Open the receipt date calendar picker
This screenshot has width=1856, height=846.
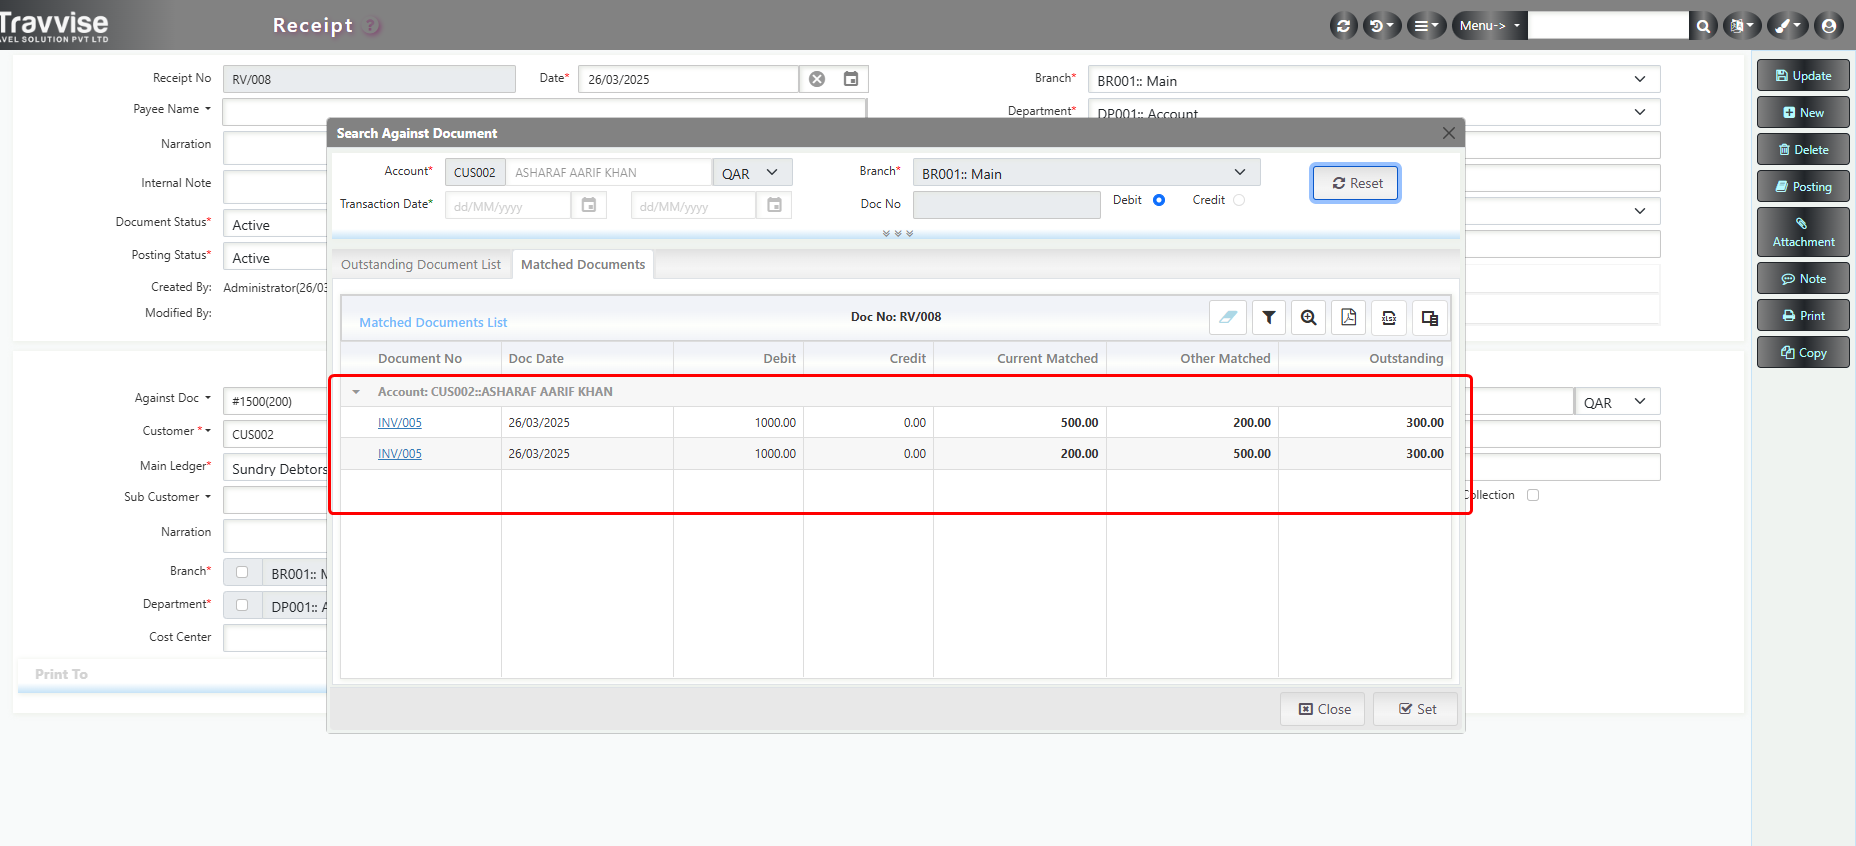click(x=851, y=79)
